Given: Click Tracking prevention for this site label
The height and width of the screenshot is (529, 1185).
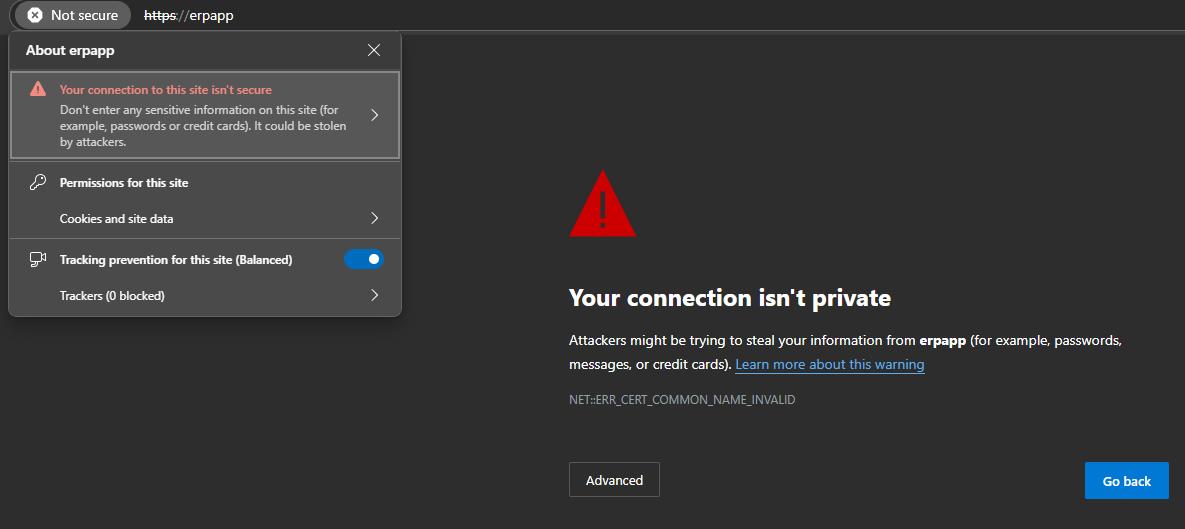Looking at the screenshot, I should pos(176,260).
